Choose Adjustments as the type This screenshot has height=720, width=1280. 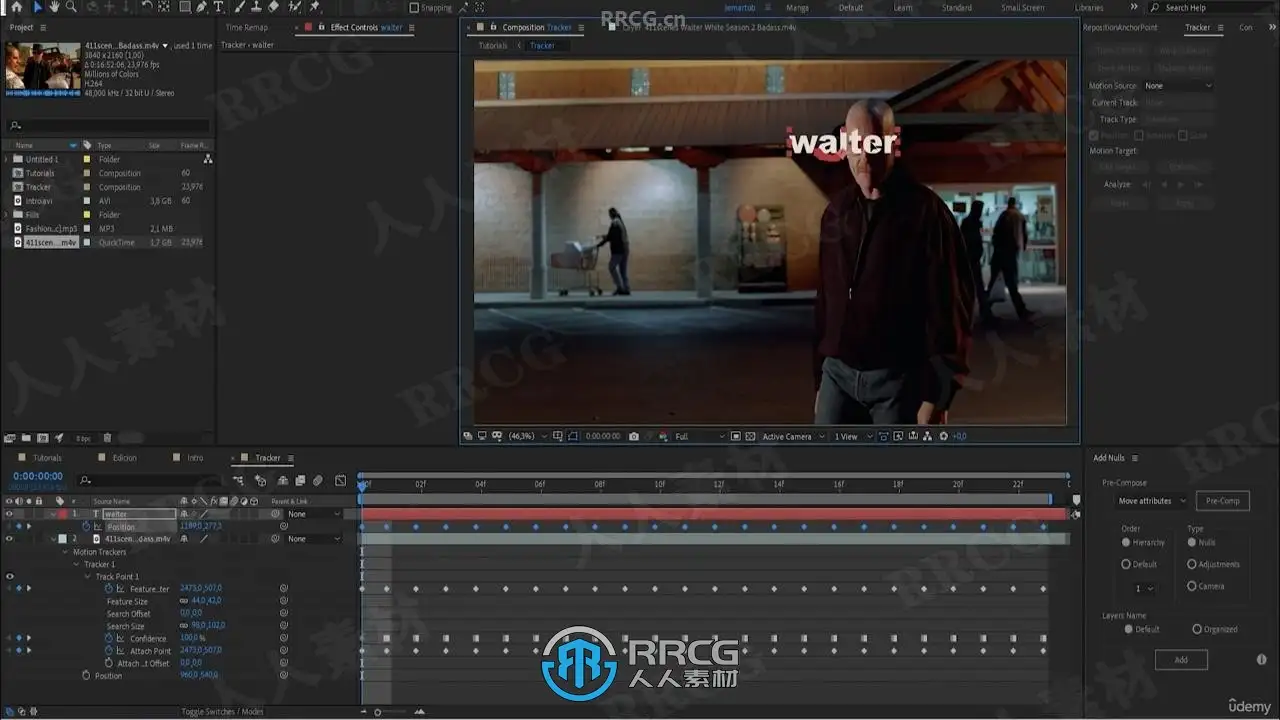coord(1192,564)
